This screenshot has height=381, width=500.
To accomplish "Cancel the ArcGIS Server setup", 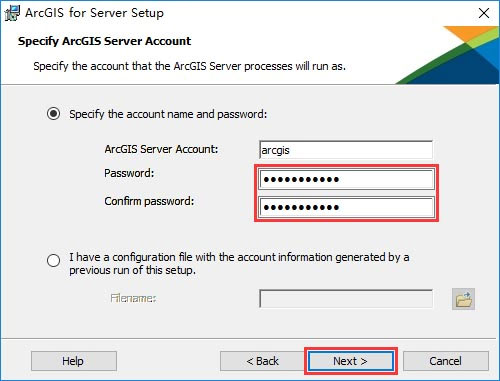I will (x=446, y=361).
